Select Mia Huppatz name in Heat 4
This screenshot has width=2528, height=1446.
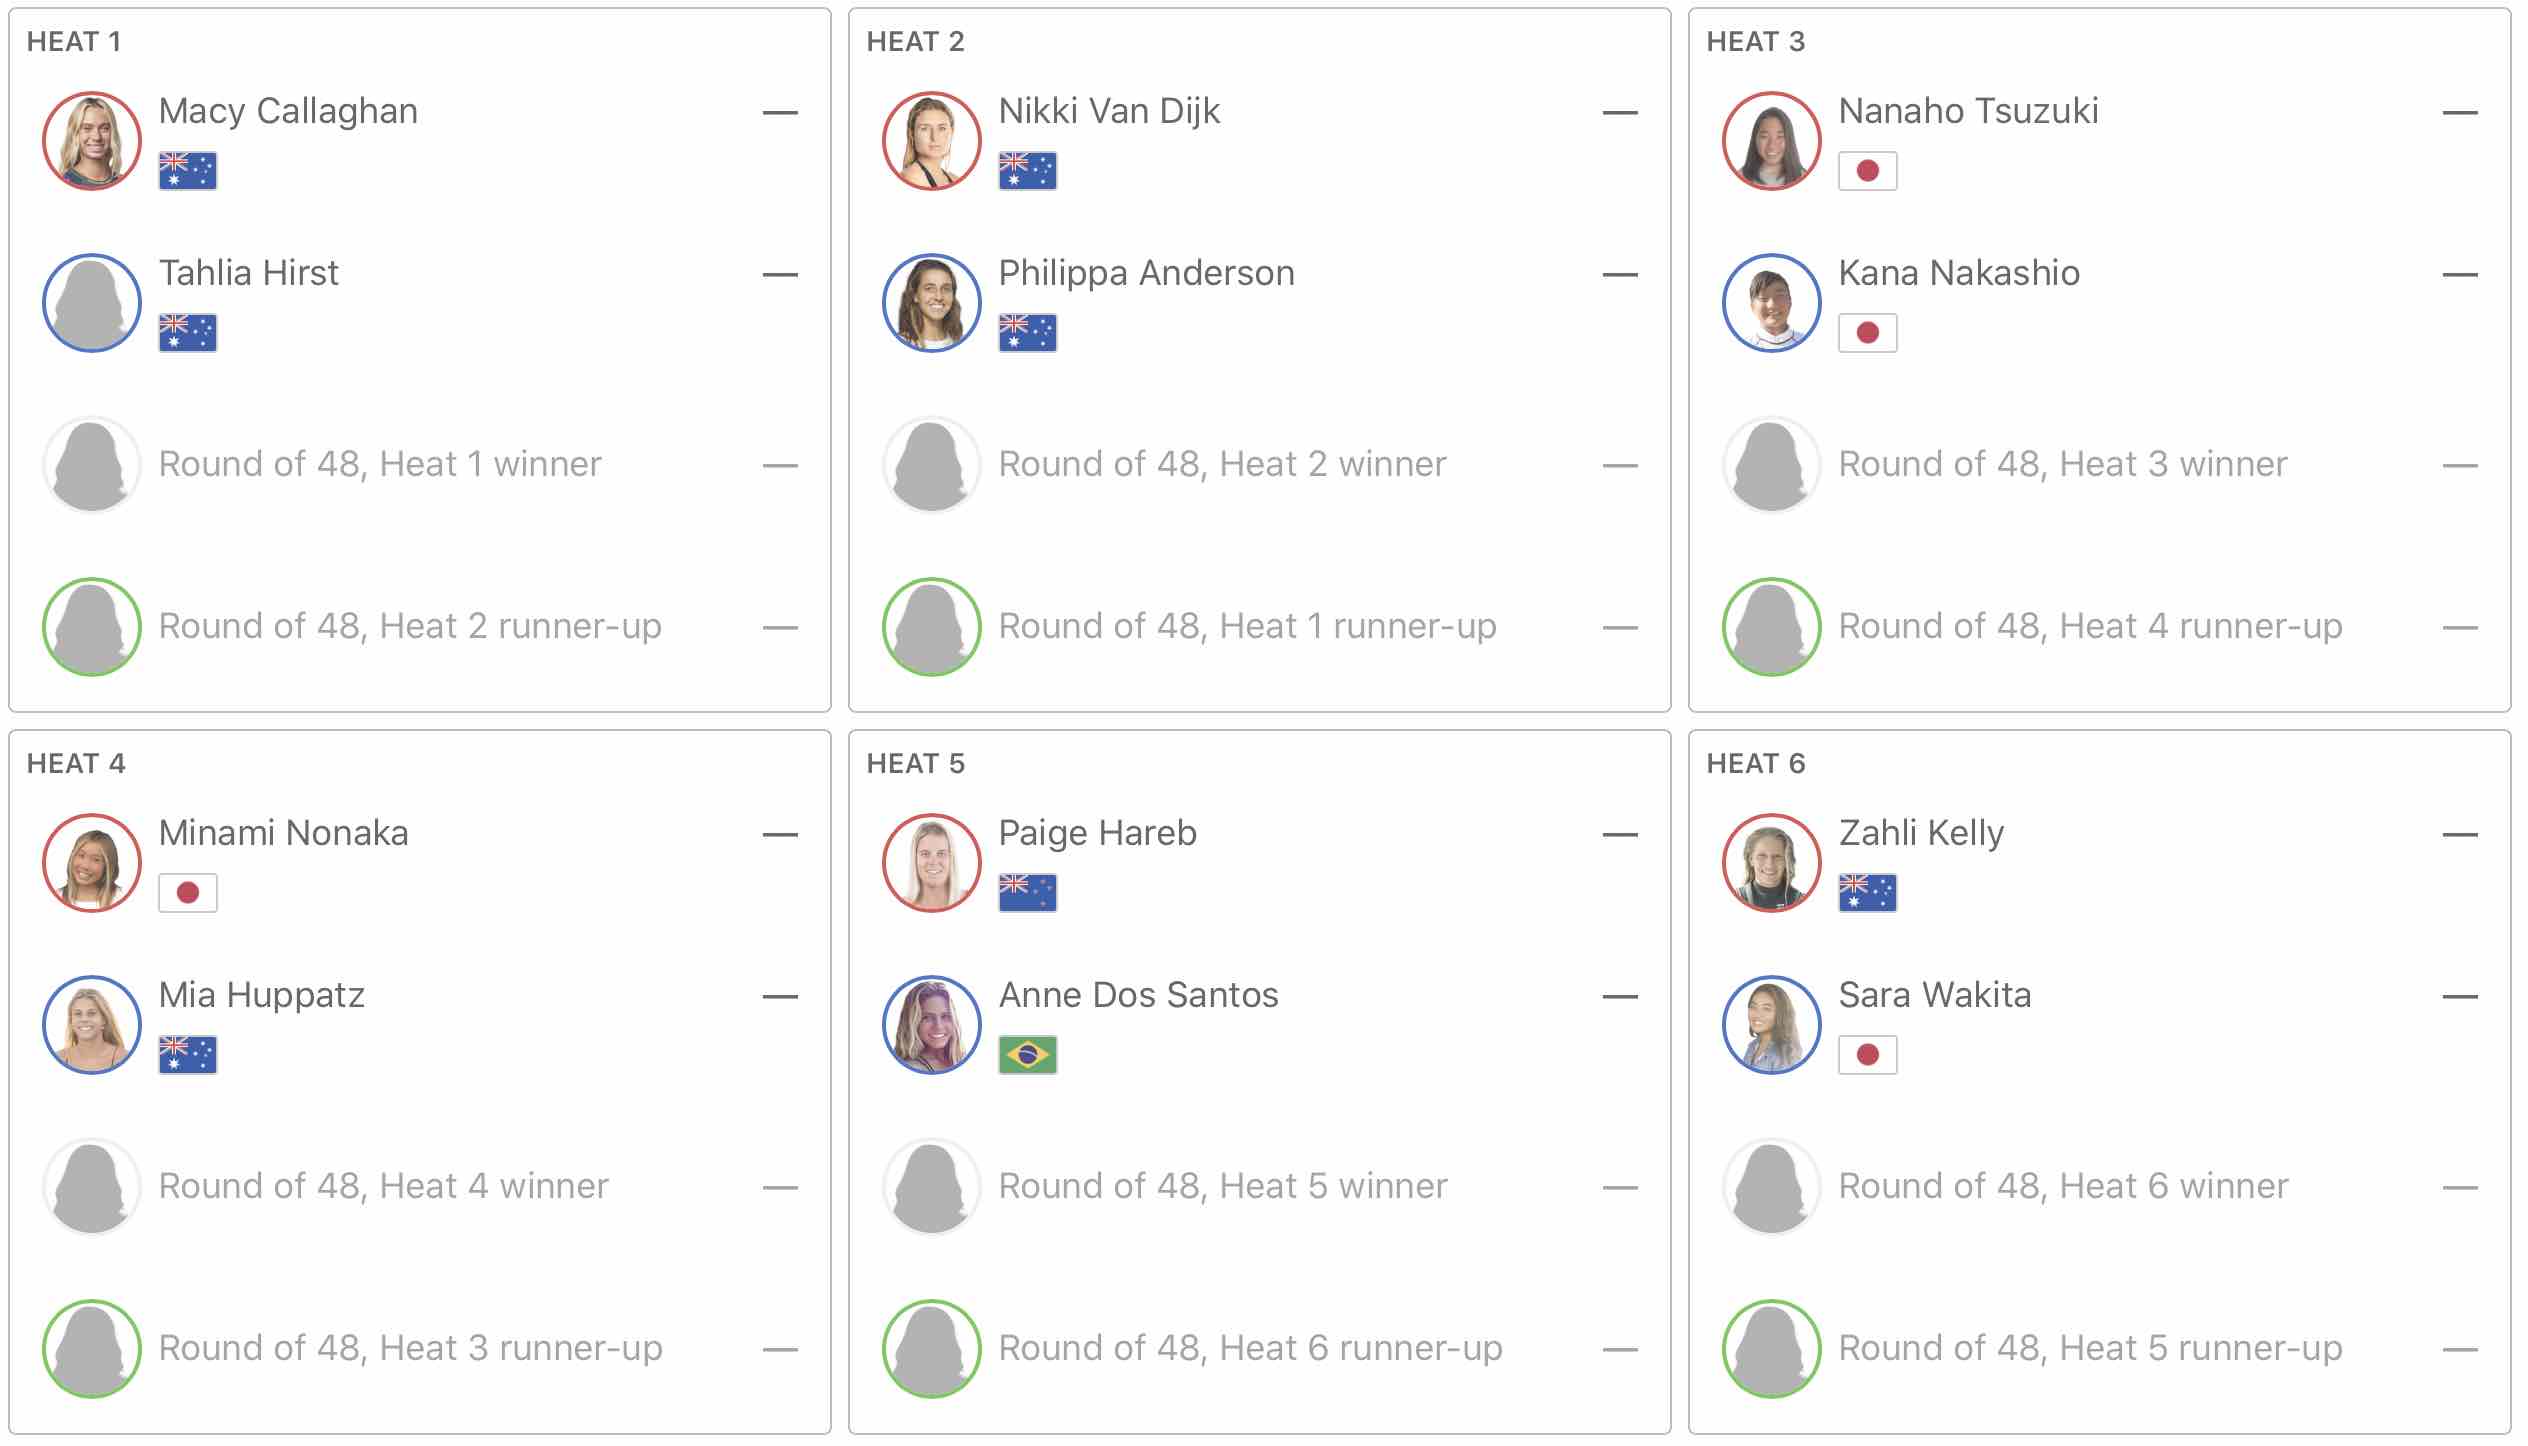(261, 995)
